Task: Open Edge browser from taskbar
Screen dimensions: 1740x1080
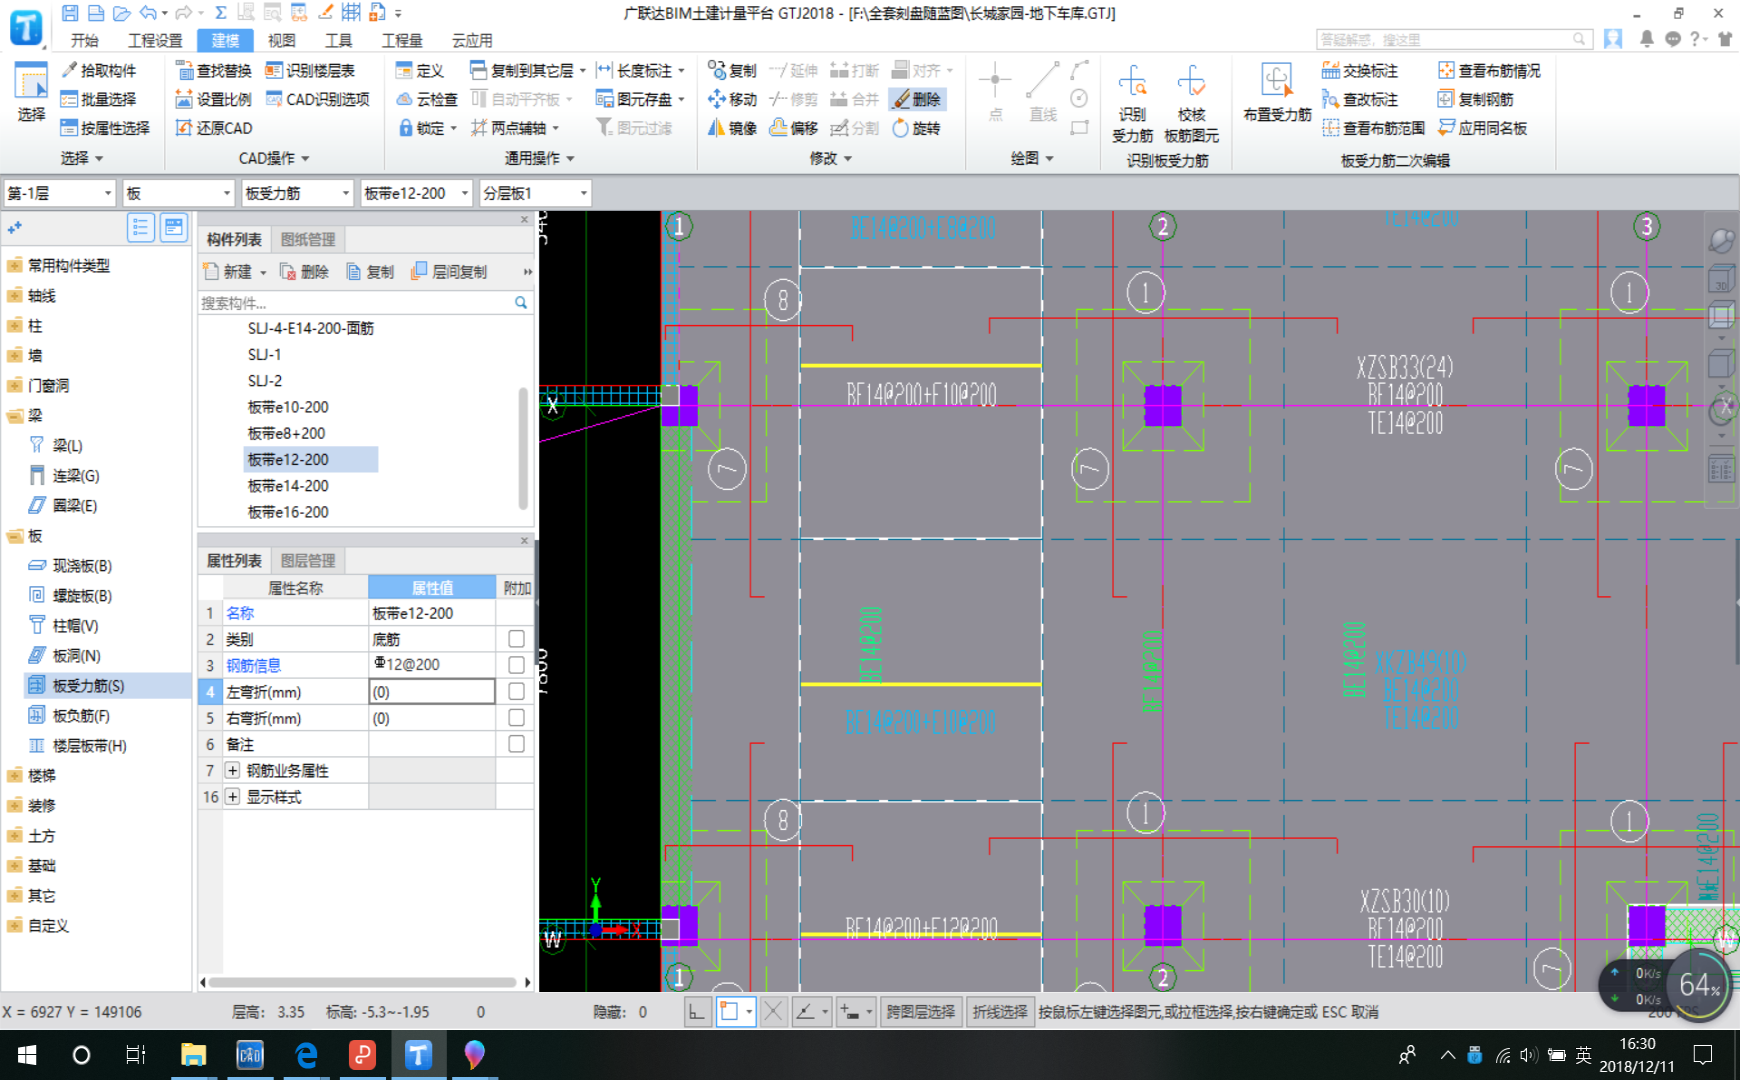Action: tap(306, 1055)
